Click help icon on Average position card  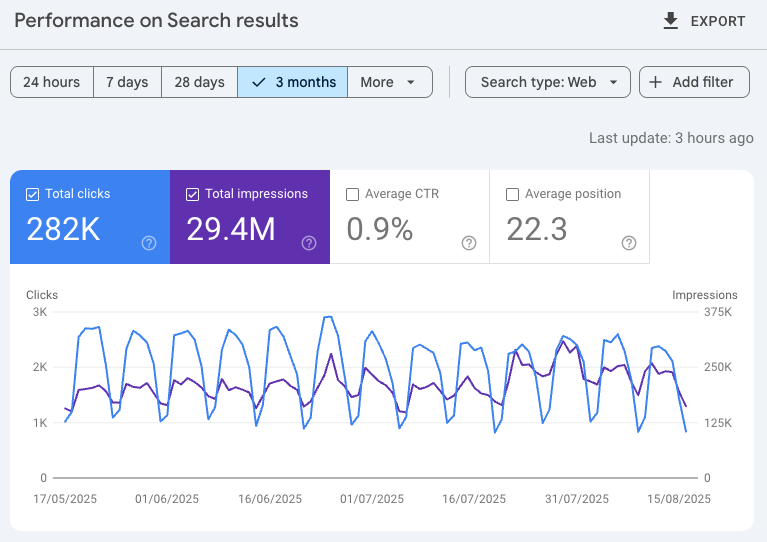pos(629,243)
